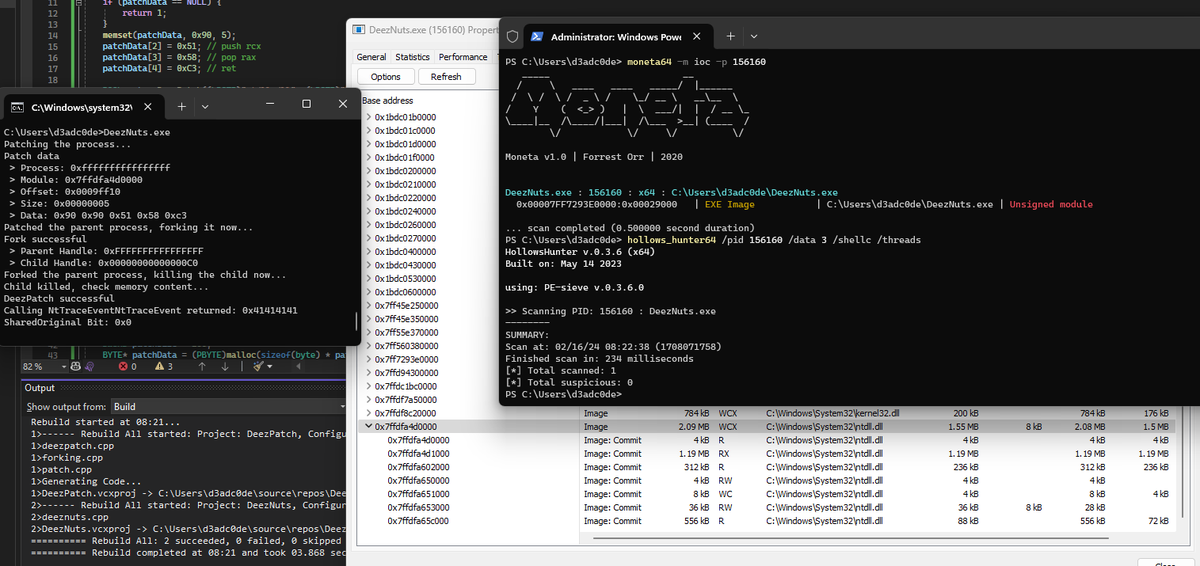Click the Options button in Properties
This screenshot has height=566, width=1200.
pos(385,77)
